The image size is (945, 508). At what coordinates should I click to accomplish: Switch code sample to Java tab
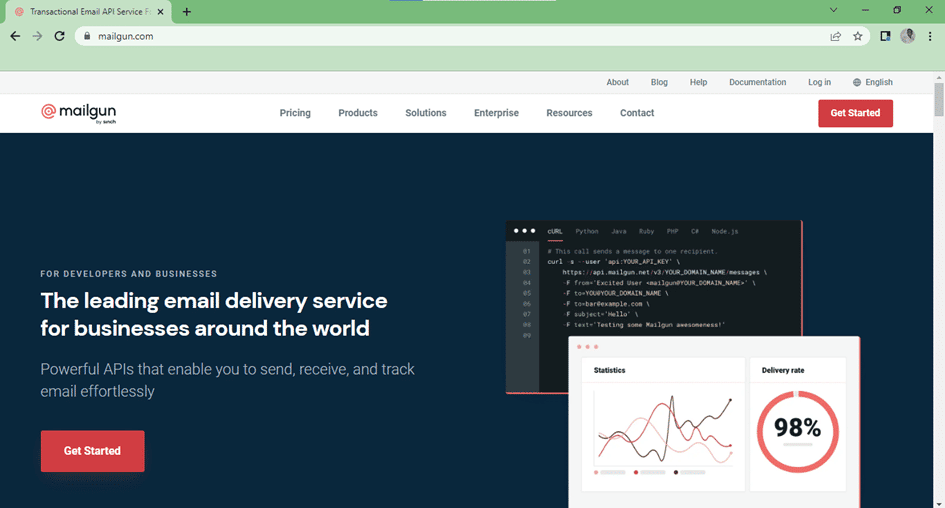(619, 231)
